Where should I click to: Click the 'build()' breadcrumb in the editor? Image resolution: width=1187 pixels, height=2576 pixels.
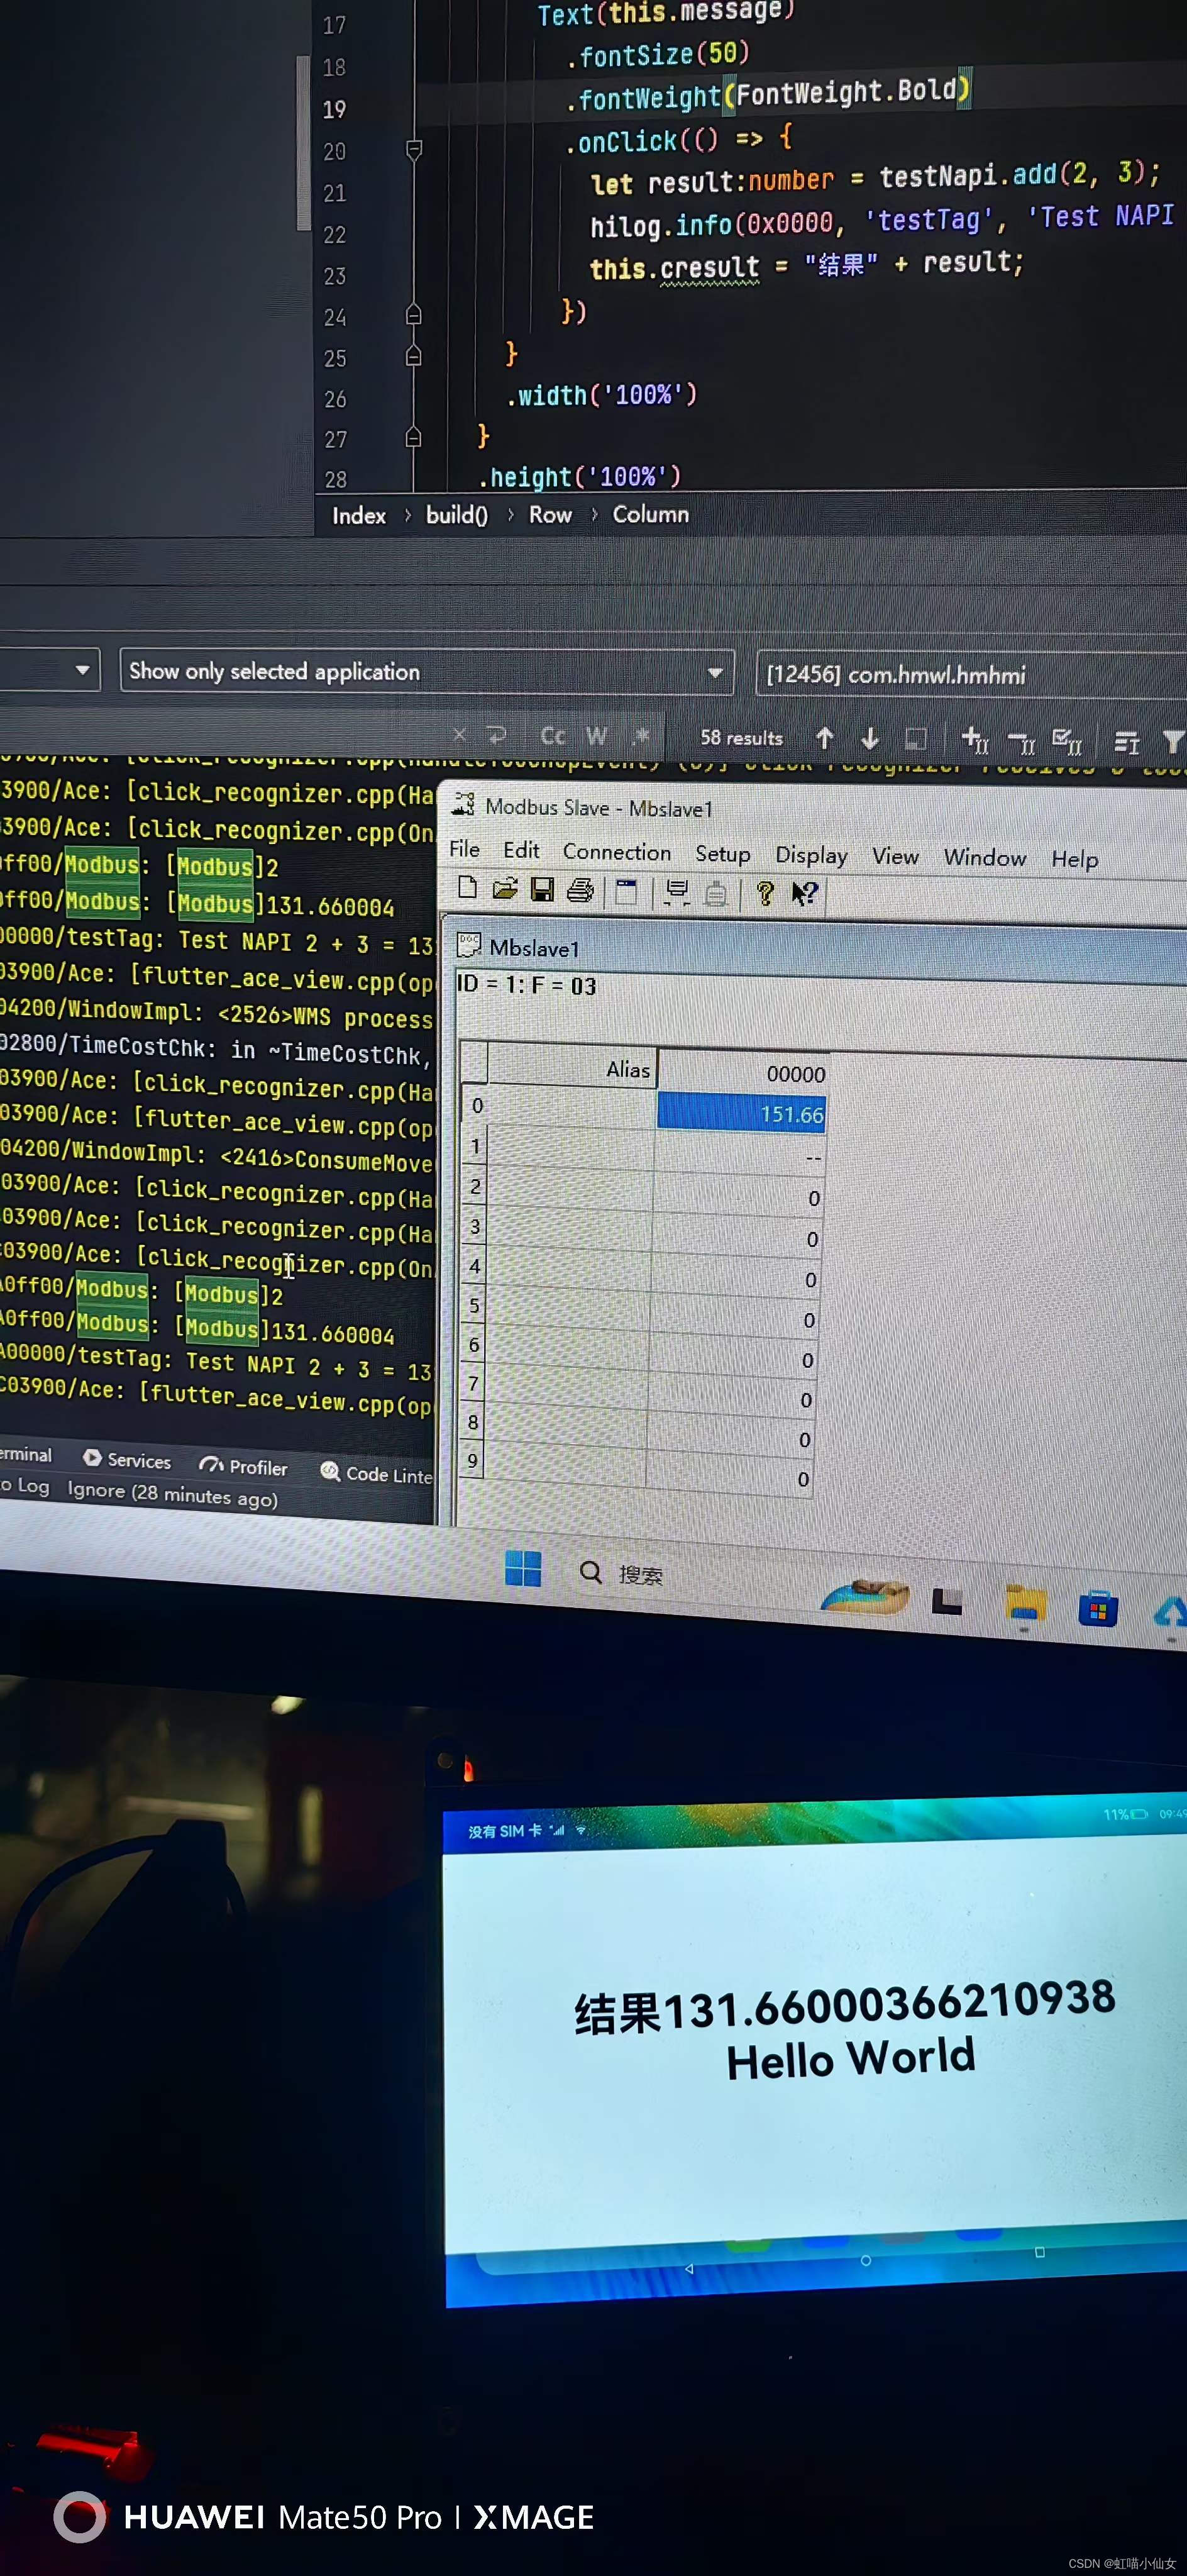coord(457,515)
